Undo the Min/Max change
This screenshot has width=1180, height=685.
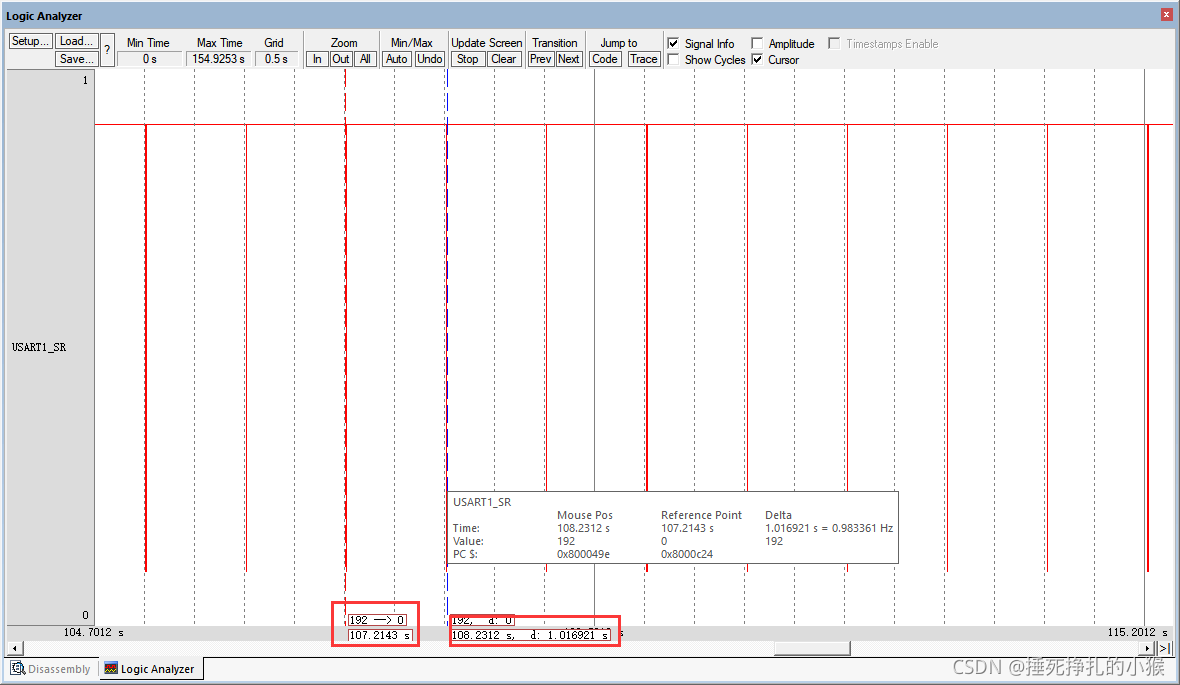coord(430,59)
